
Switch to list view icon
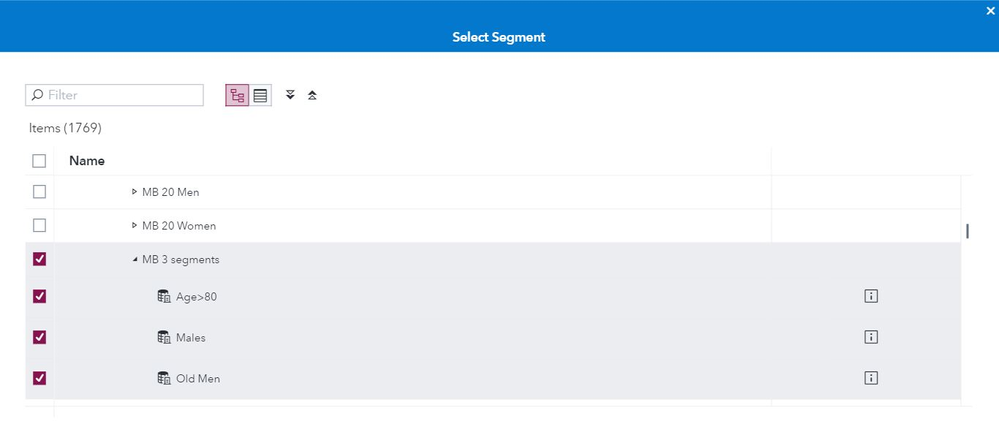pyautogui.click(x=261, y=96)
